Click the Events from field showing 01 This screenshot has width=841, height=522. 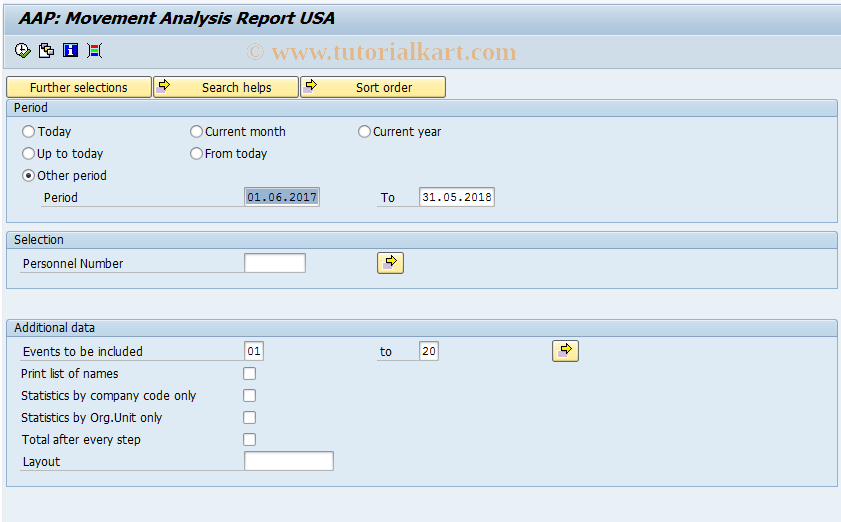254,351
